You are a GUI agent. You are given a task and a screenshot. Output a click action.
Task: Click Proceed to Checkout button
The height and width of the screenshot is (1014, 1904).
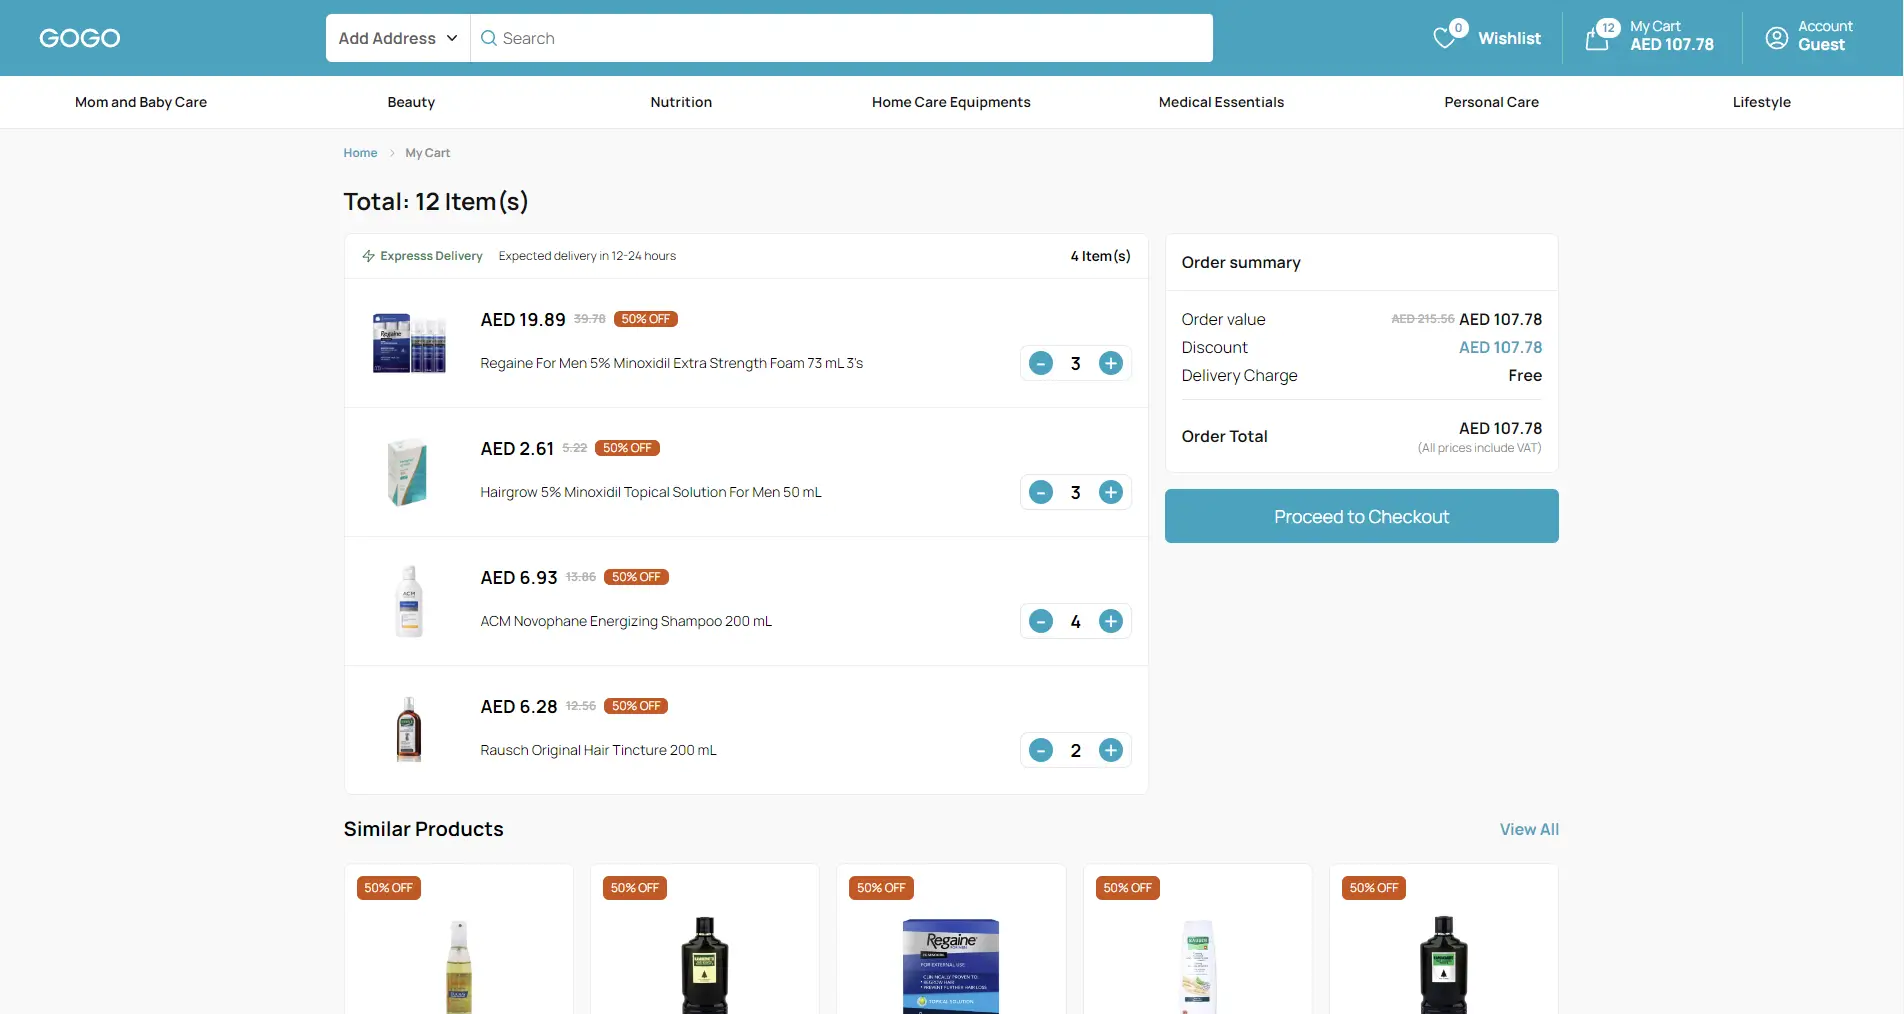coord(1361,516)
